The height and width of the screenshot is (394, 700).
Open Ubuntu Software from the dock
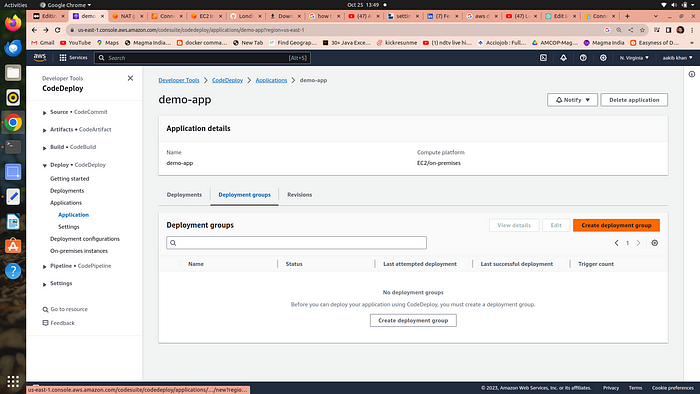pos(13,246)
